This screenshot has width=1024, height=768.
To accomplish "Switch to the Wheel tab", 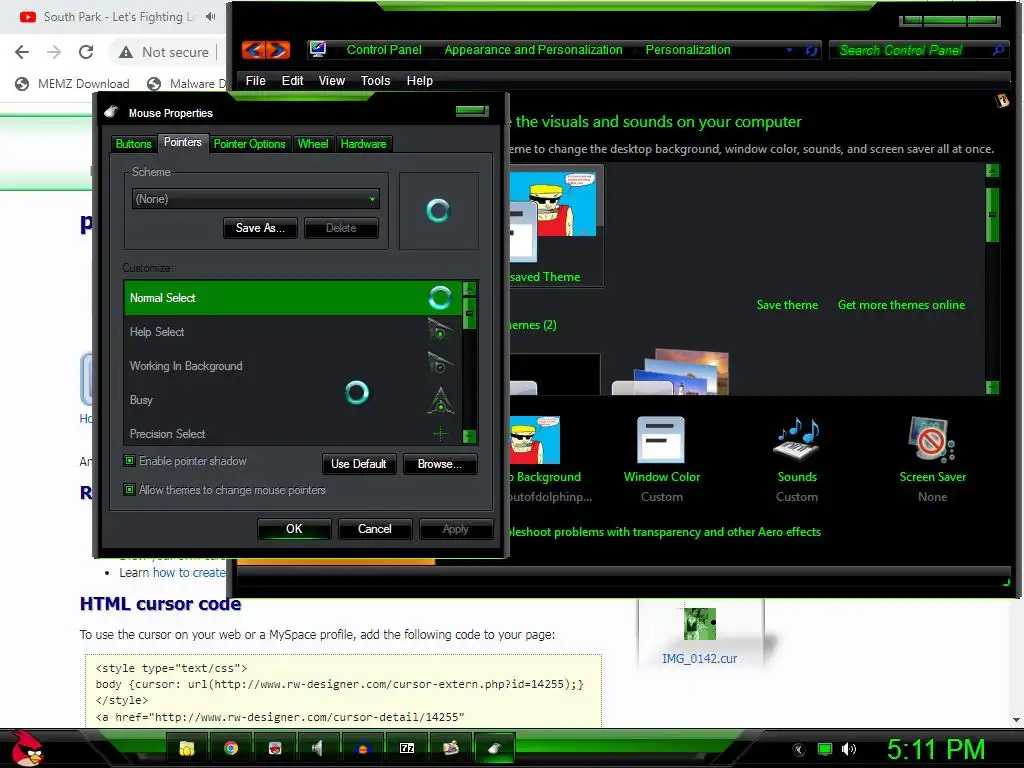I will (x=313, y=144).
